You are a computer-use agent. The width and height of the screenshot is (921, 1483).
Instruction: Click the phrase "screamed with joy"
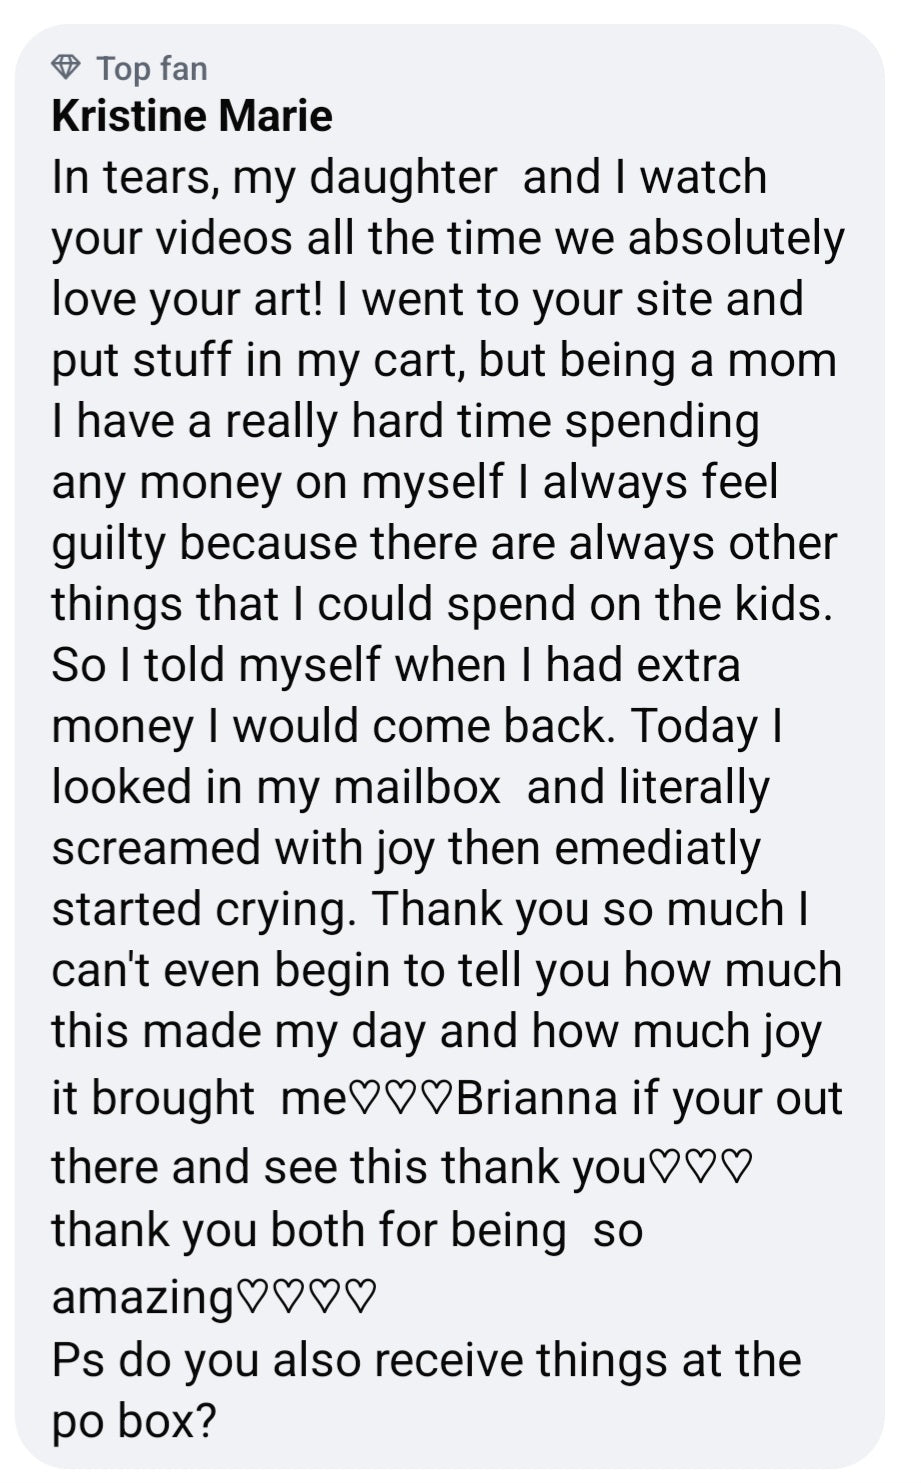pyautogui.click(x=244, y=848)
